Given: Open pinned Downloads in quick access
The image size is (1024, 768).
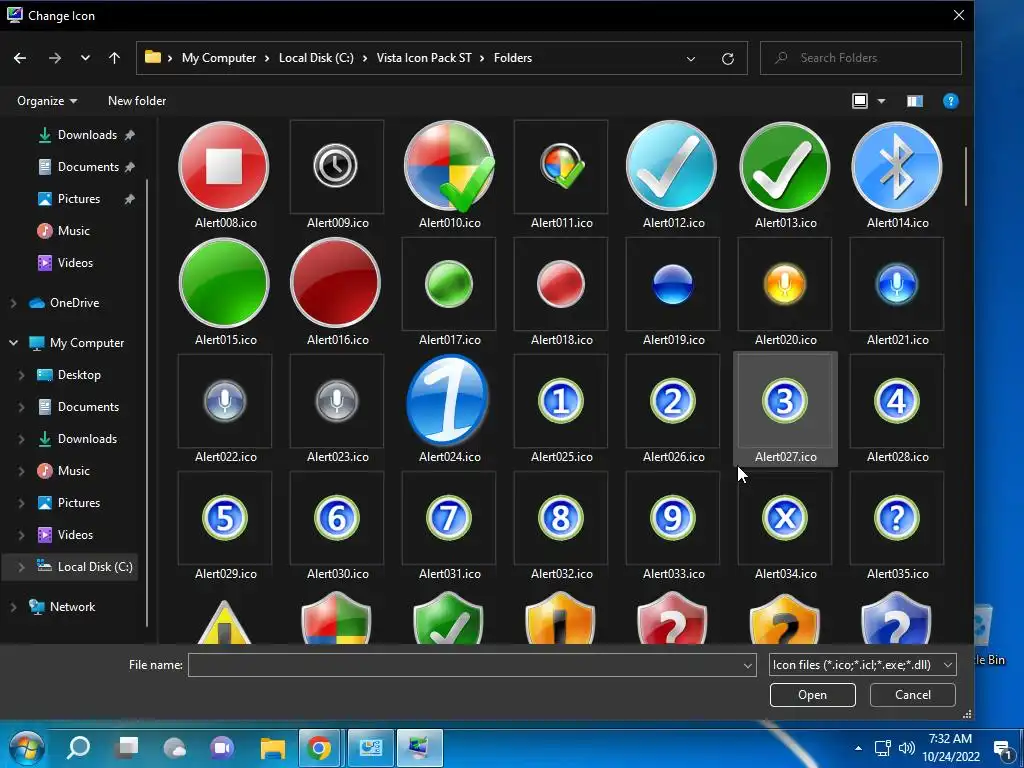Looking at the screenshot, I should [x=87, y=135].
